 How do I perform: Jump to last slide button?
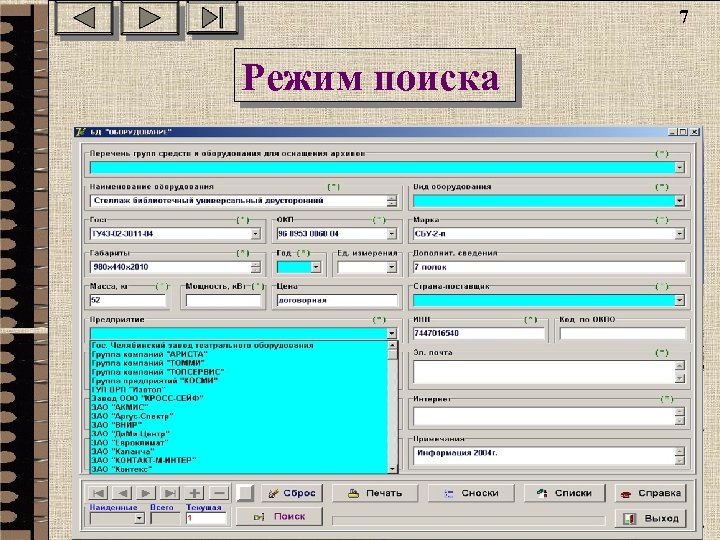212,17
